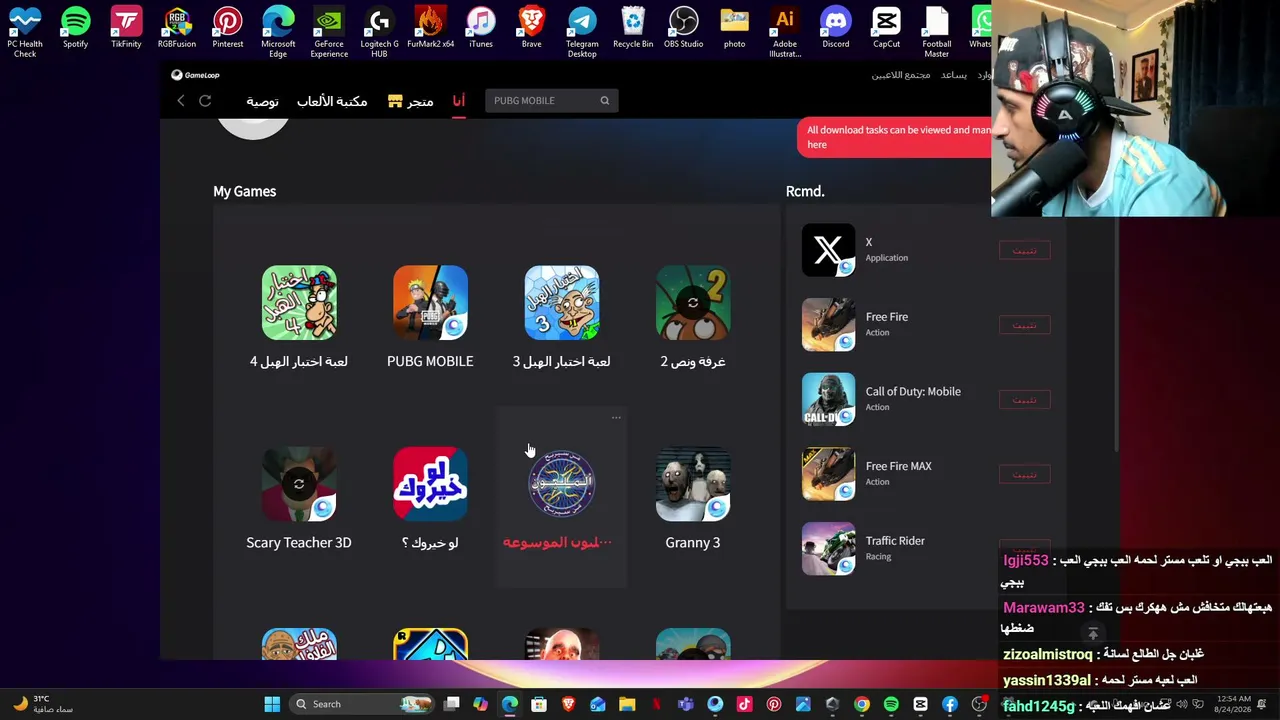Open TikFinity desktop icon
Screen dimensions: 1280x720
pyautogui.click(x=126, y=28)
